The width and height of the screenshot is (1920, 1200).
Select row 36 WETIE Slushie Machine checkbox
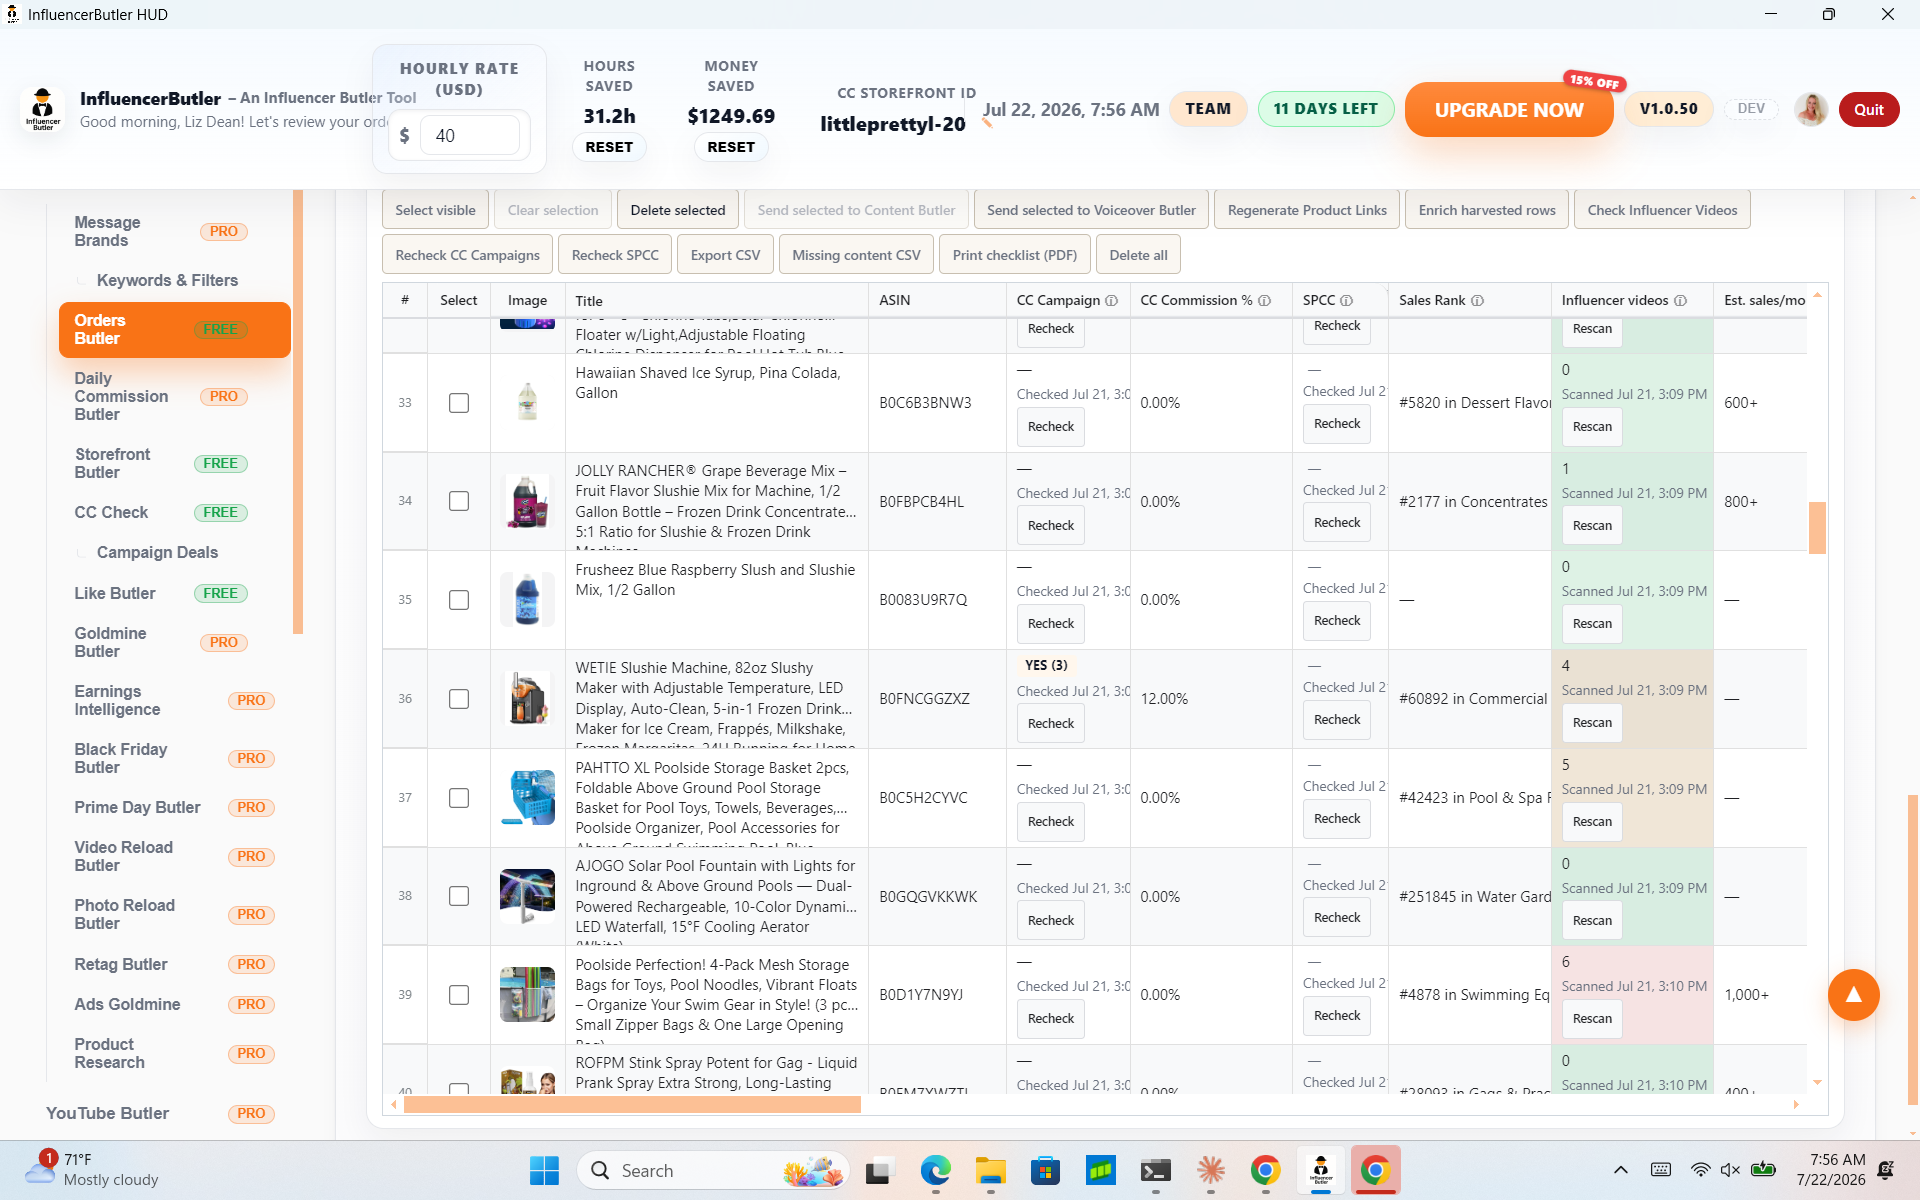[458, 699]
